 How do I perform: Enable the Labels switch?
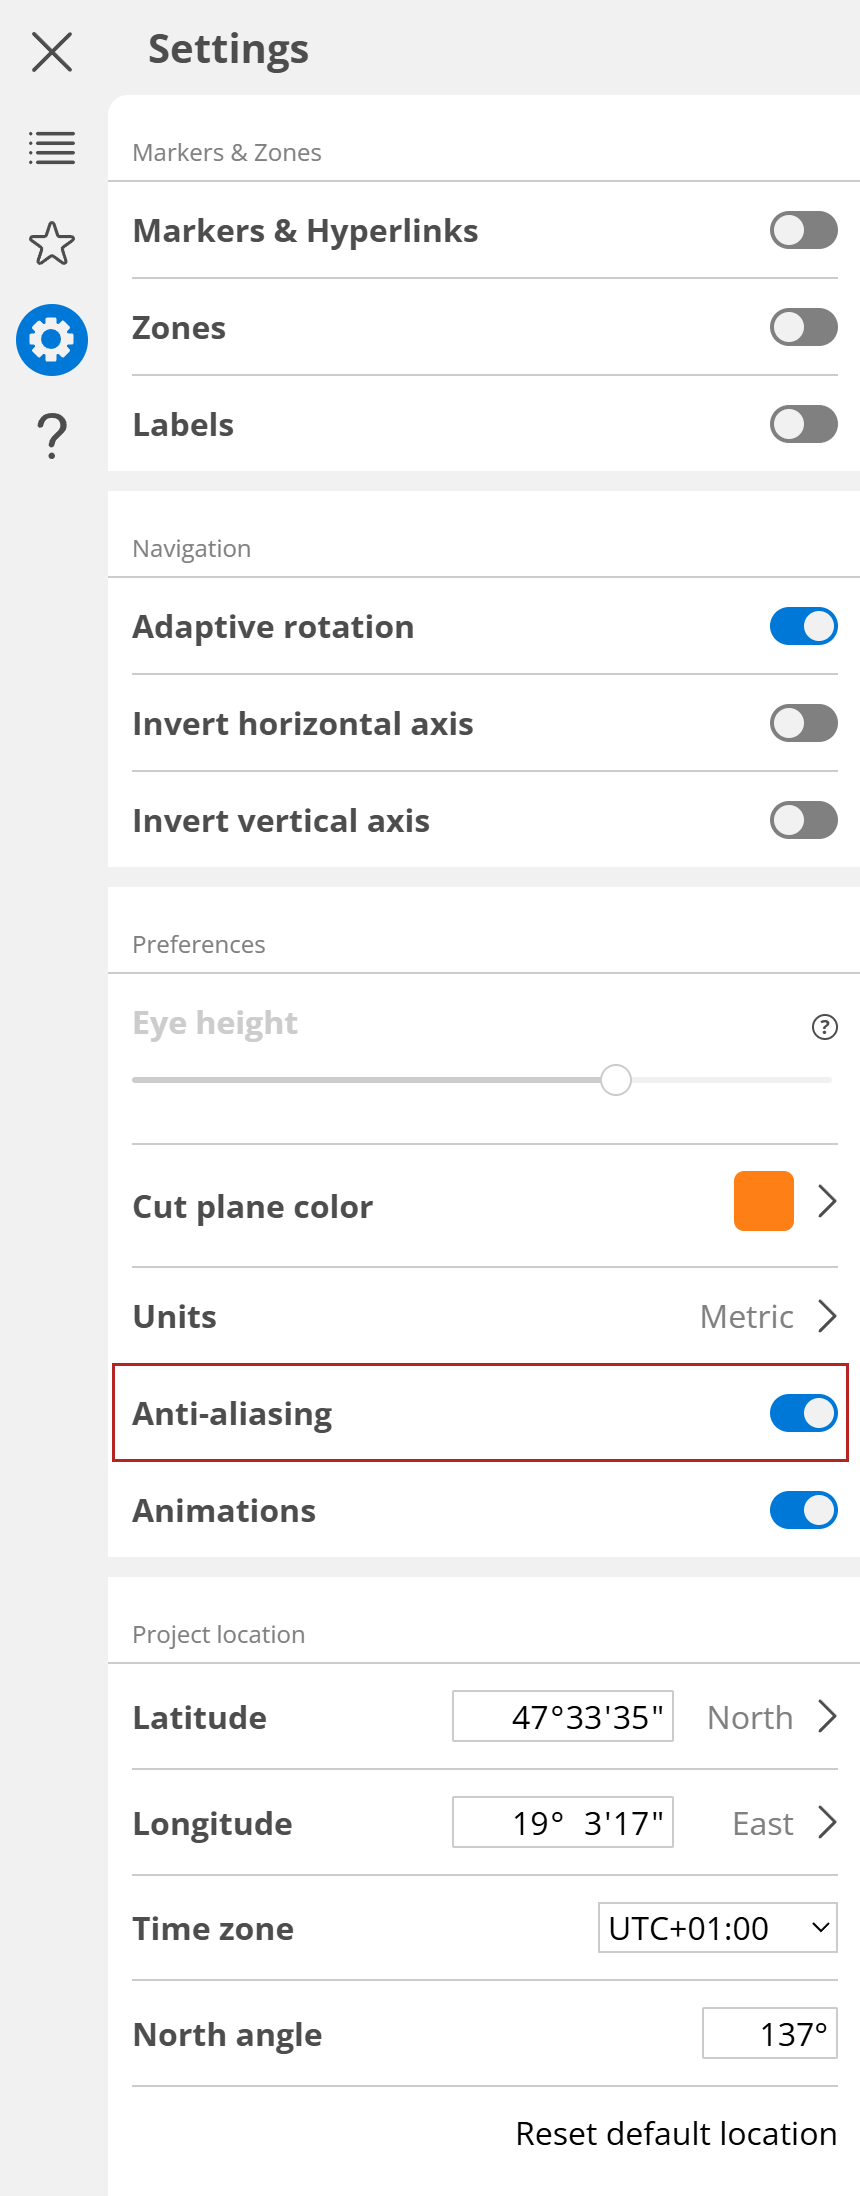coord(803,424)
